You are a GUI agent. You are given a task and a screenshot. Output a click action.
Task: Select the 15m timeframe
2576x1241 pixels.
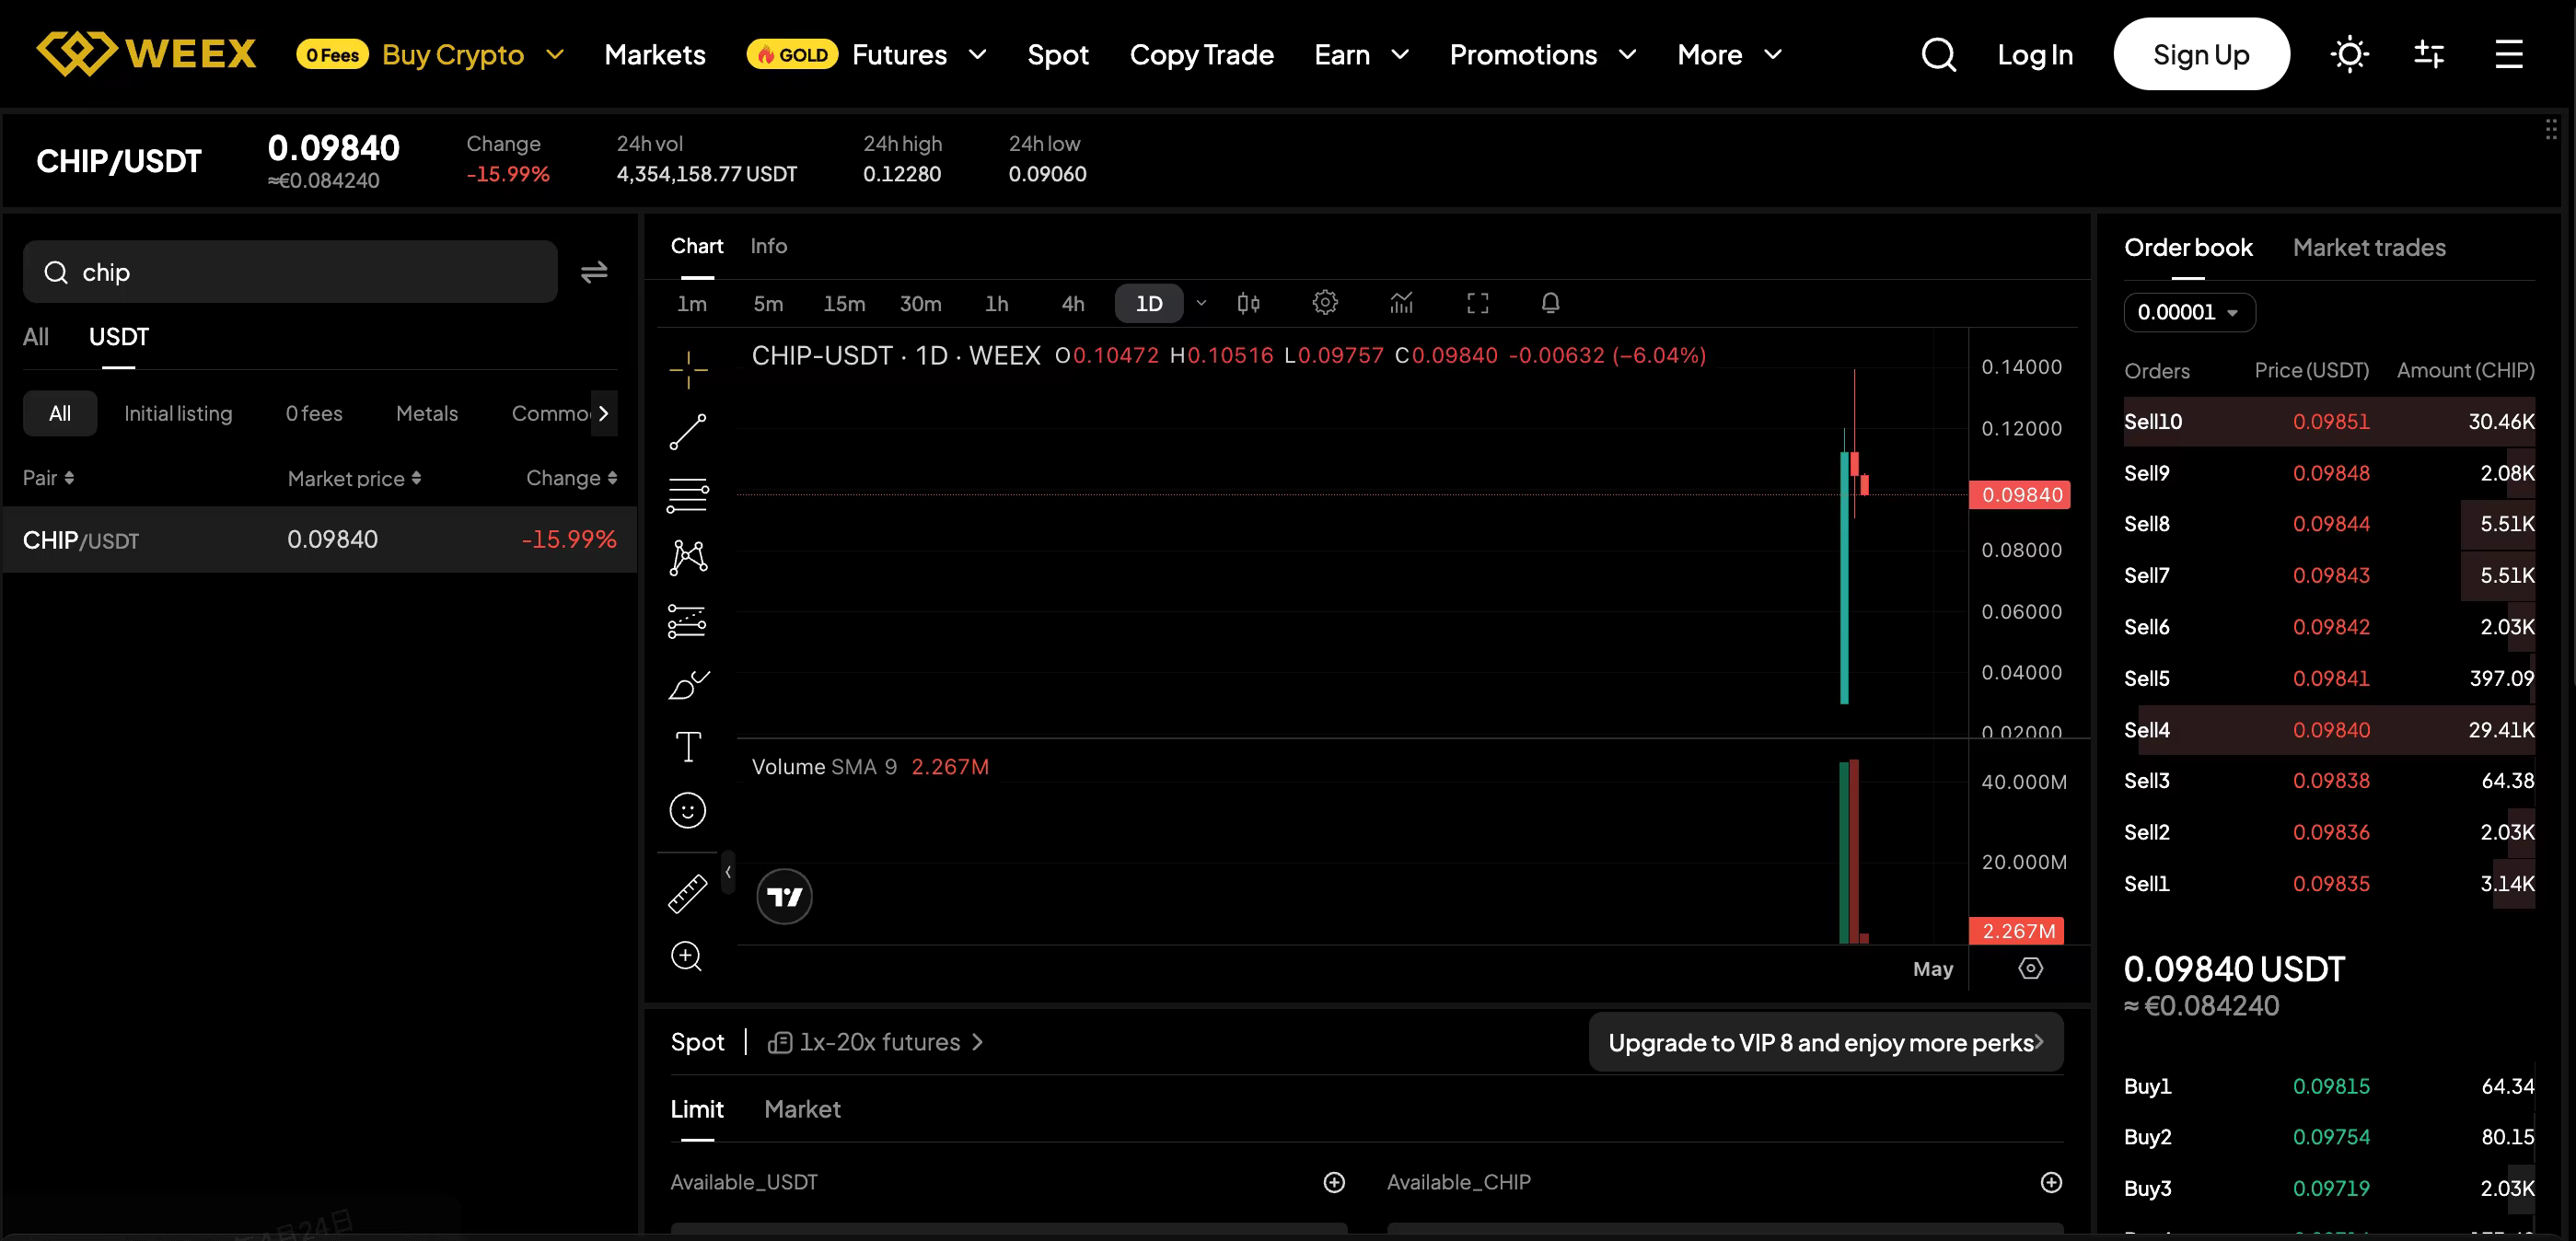(x=844, y=303)
